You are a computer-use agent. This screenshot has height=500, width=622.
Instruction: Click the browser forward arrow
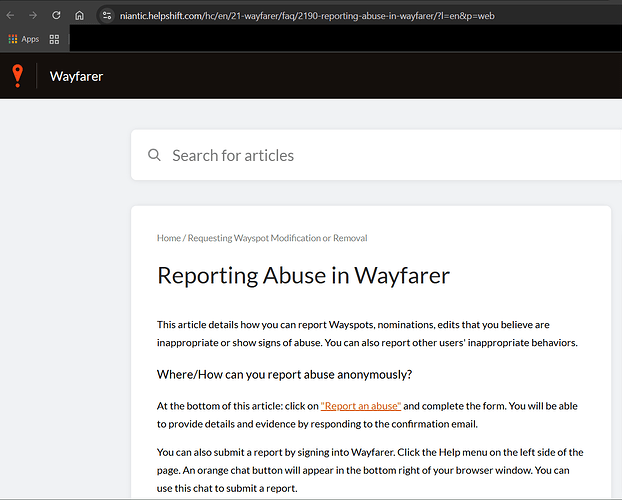pyautogui.click(x=33, y=15)
